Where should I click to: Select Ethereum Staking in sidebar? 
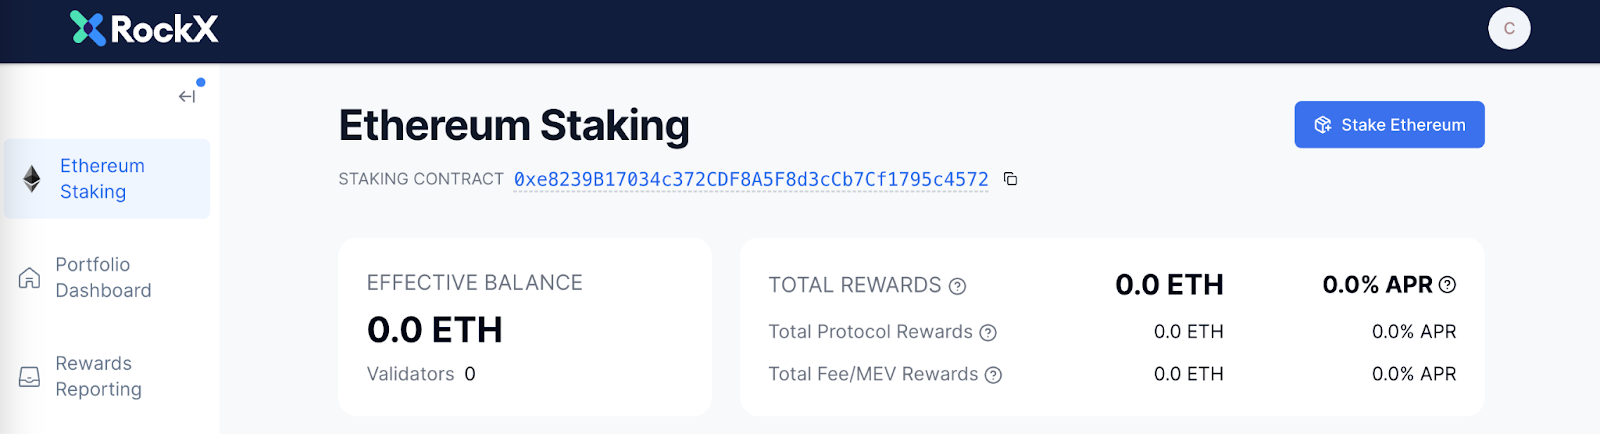click(x=102, y=179)
